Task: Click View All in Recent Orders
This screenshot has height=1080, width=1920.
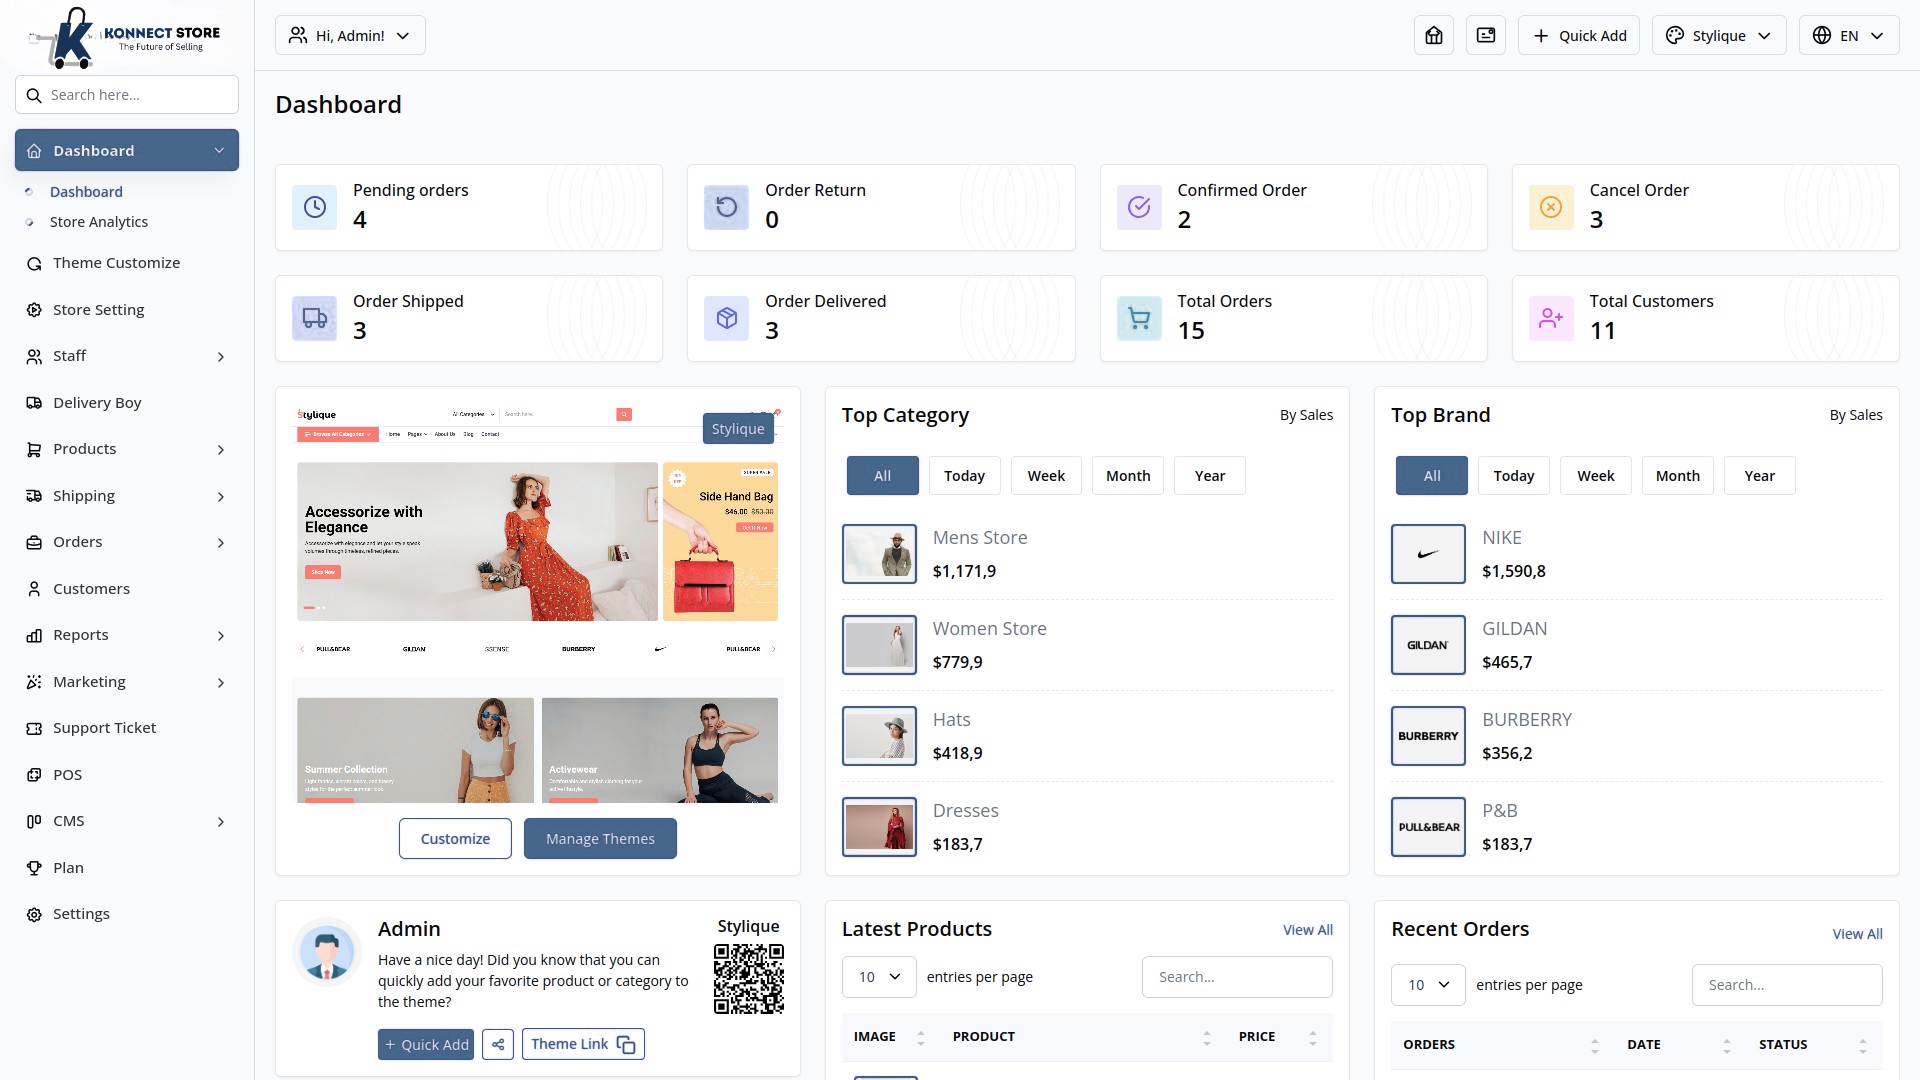Action: pos(1857,934)
